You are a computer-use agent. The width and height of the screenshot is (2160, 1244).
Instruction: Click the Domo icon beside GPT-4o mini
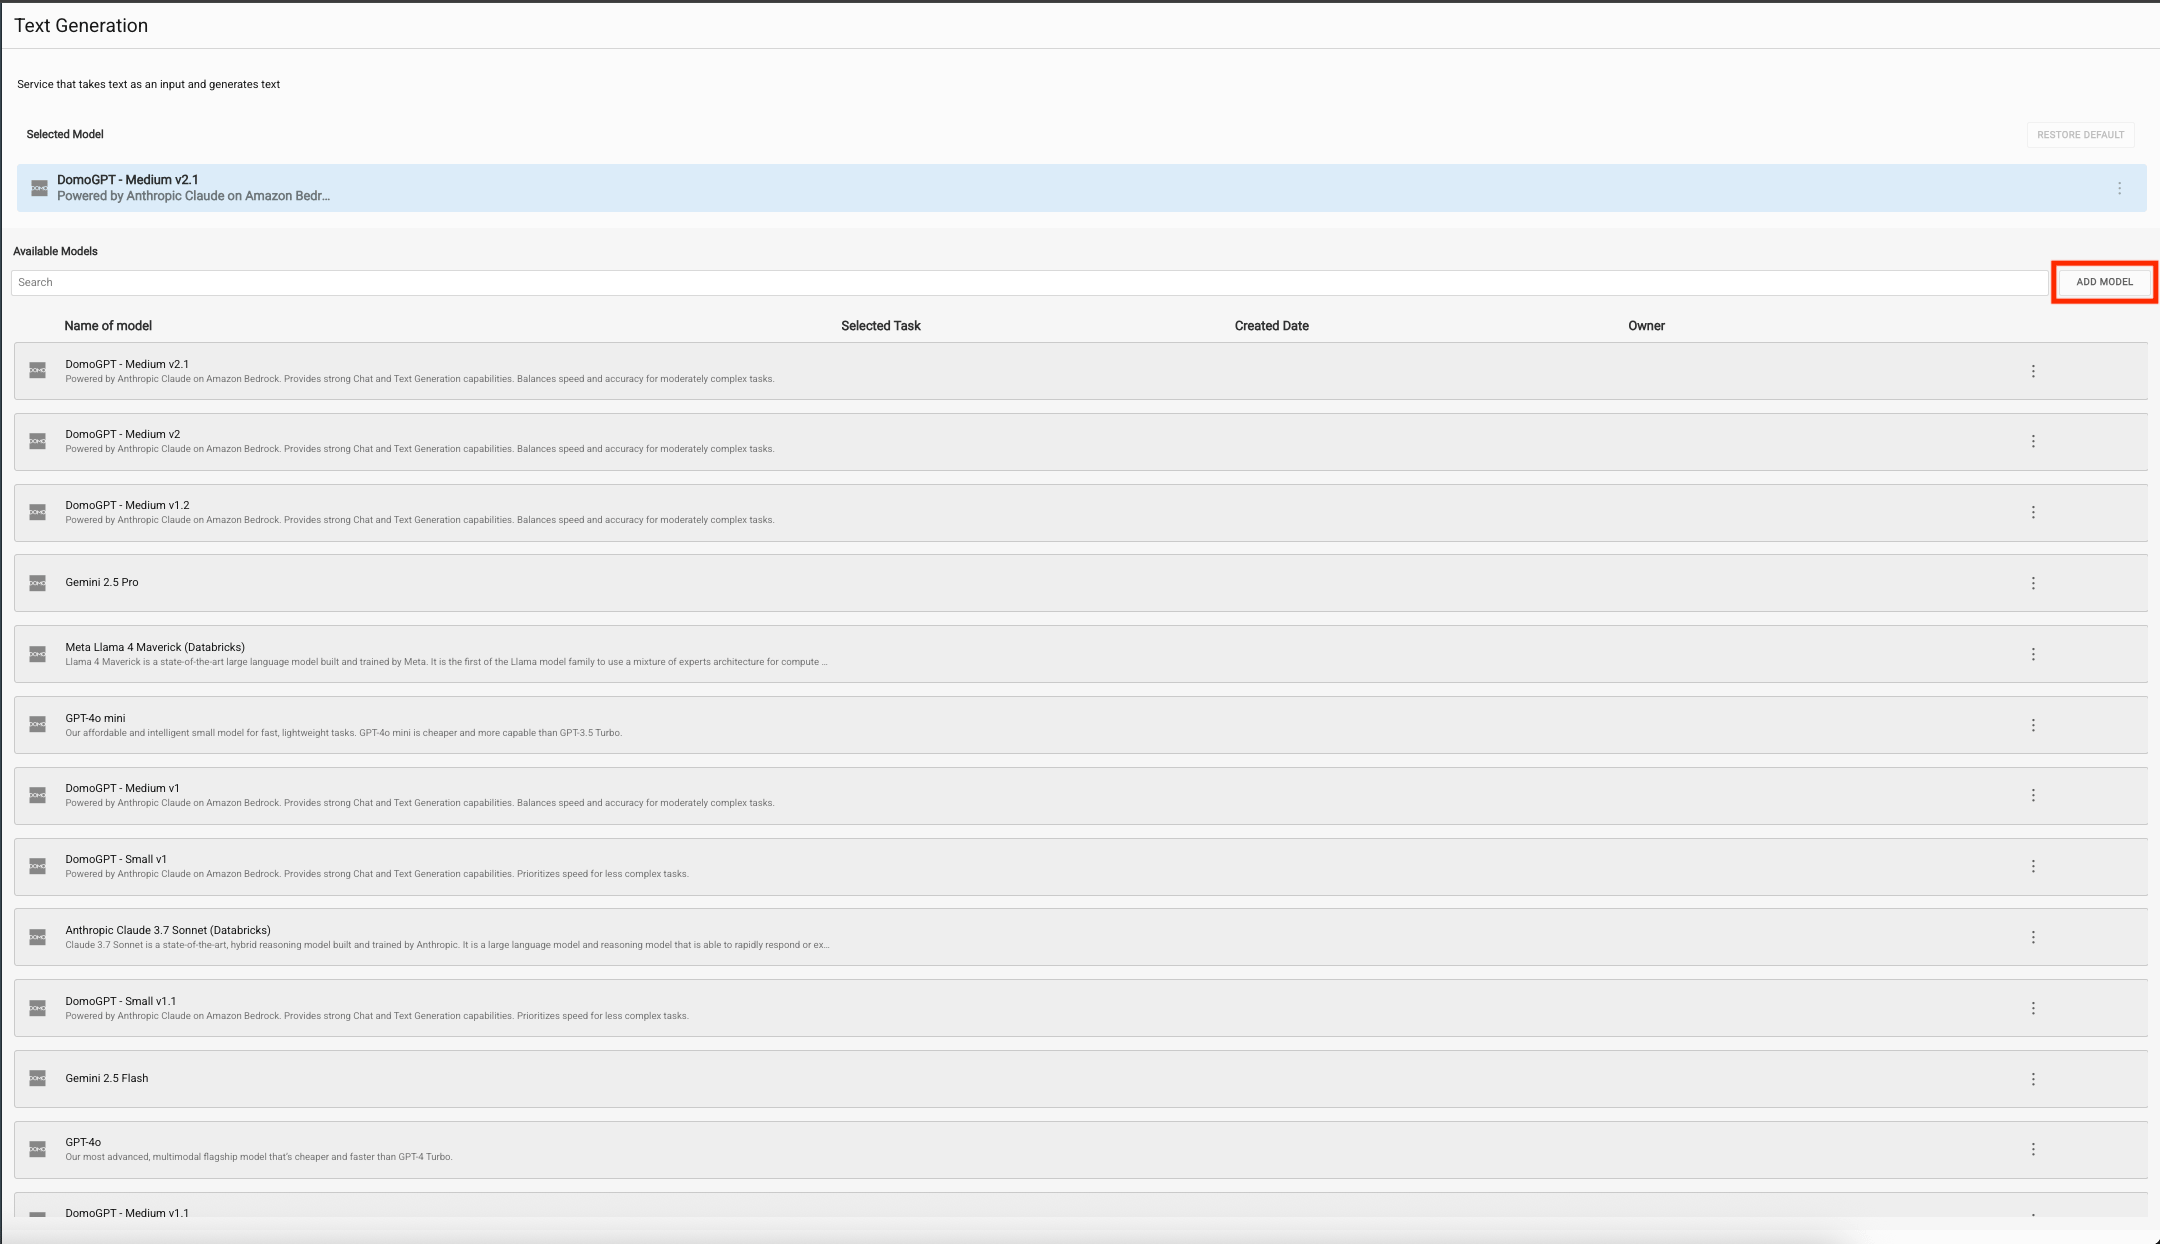(x=37, y=724)
